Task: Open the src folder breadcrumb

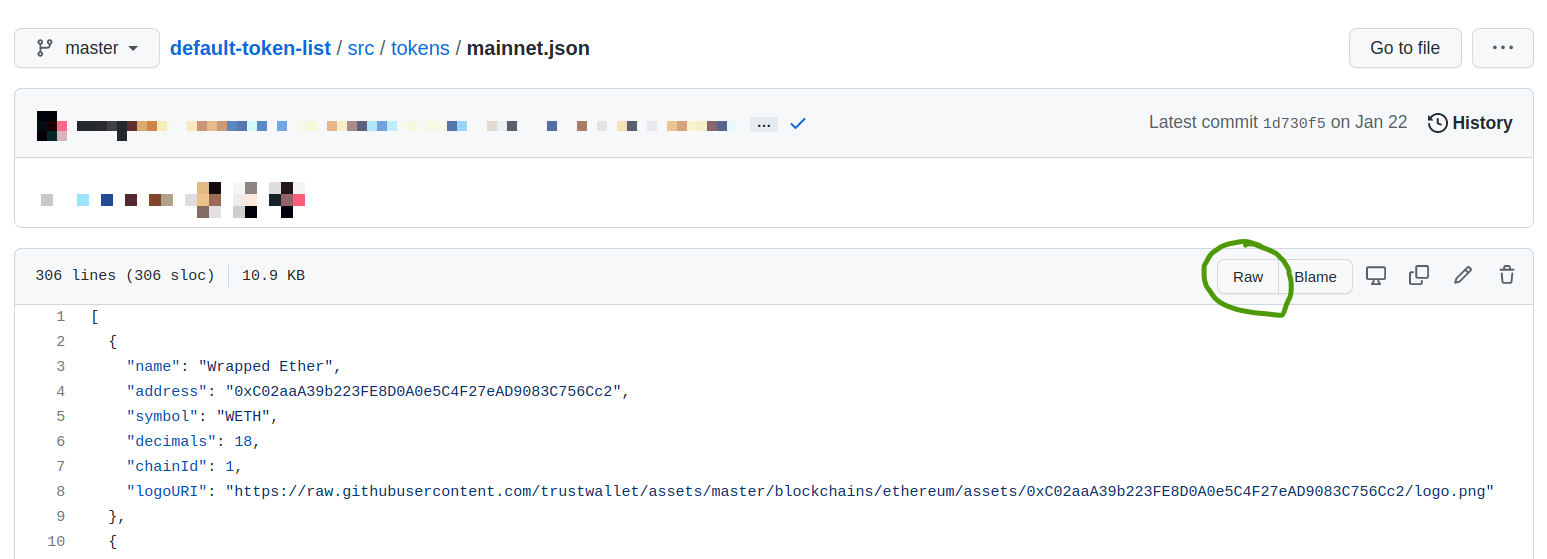Action: [360, 48]
